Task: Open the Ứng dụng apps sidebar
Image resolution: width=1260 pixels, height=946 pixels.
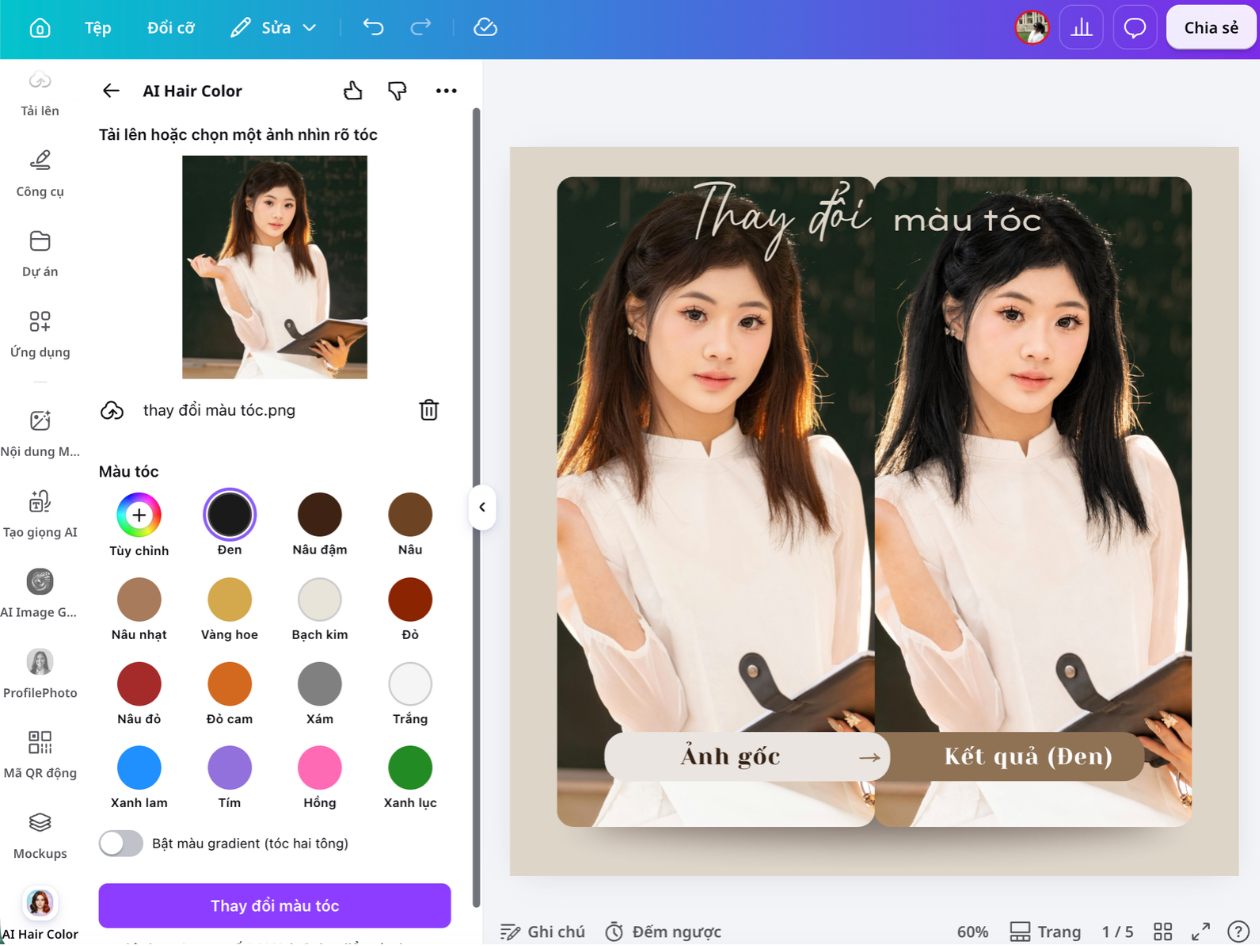Action: pos(40,334)
